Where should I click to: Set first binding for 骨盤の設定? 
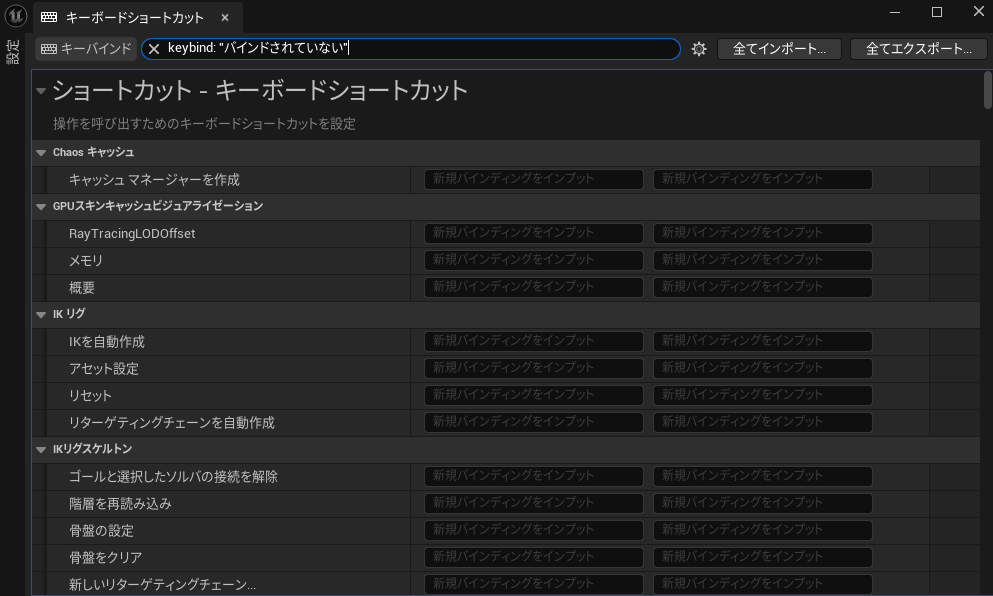click(x=534, y=531)
